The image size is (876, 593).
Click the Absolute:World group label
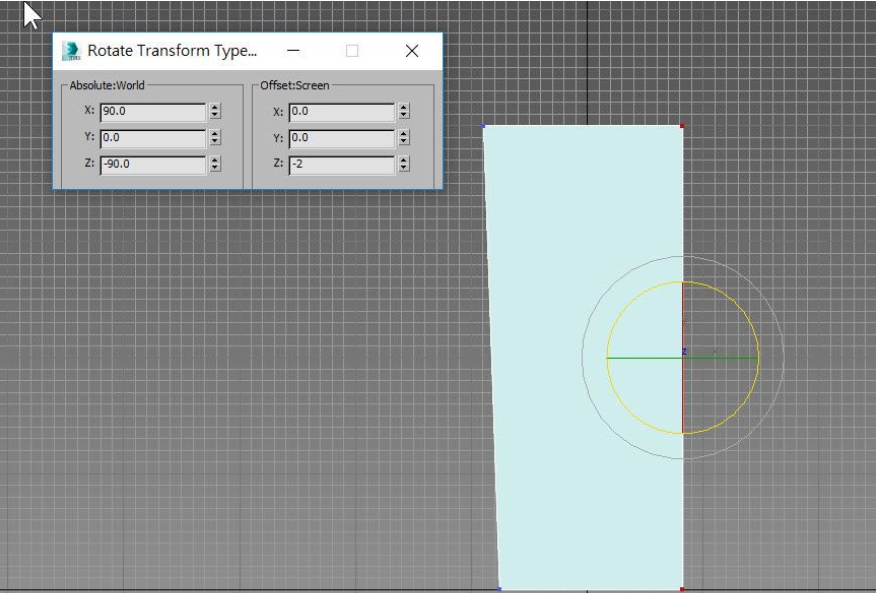pyautogui.click(x=107, y=86)
